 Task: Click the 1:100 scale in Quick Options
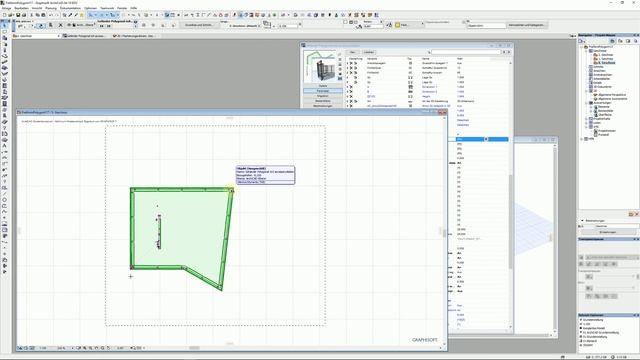pos(587,324)
